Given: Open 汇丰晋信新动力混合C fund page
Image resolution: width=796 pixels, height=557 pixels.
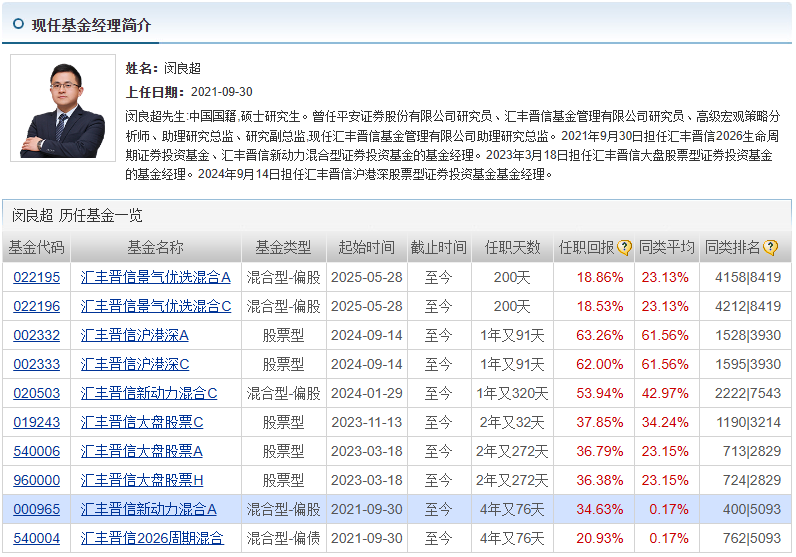Looking at the screenshot, I should [x=149, y=393].
